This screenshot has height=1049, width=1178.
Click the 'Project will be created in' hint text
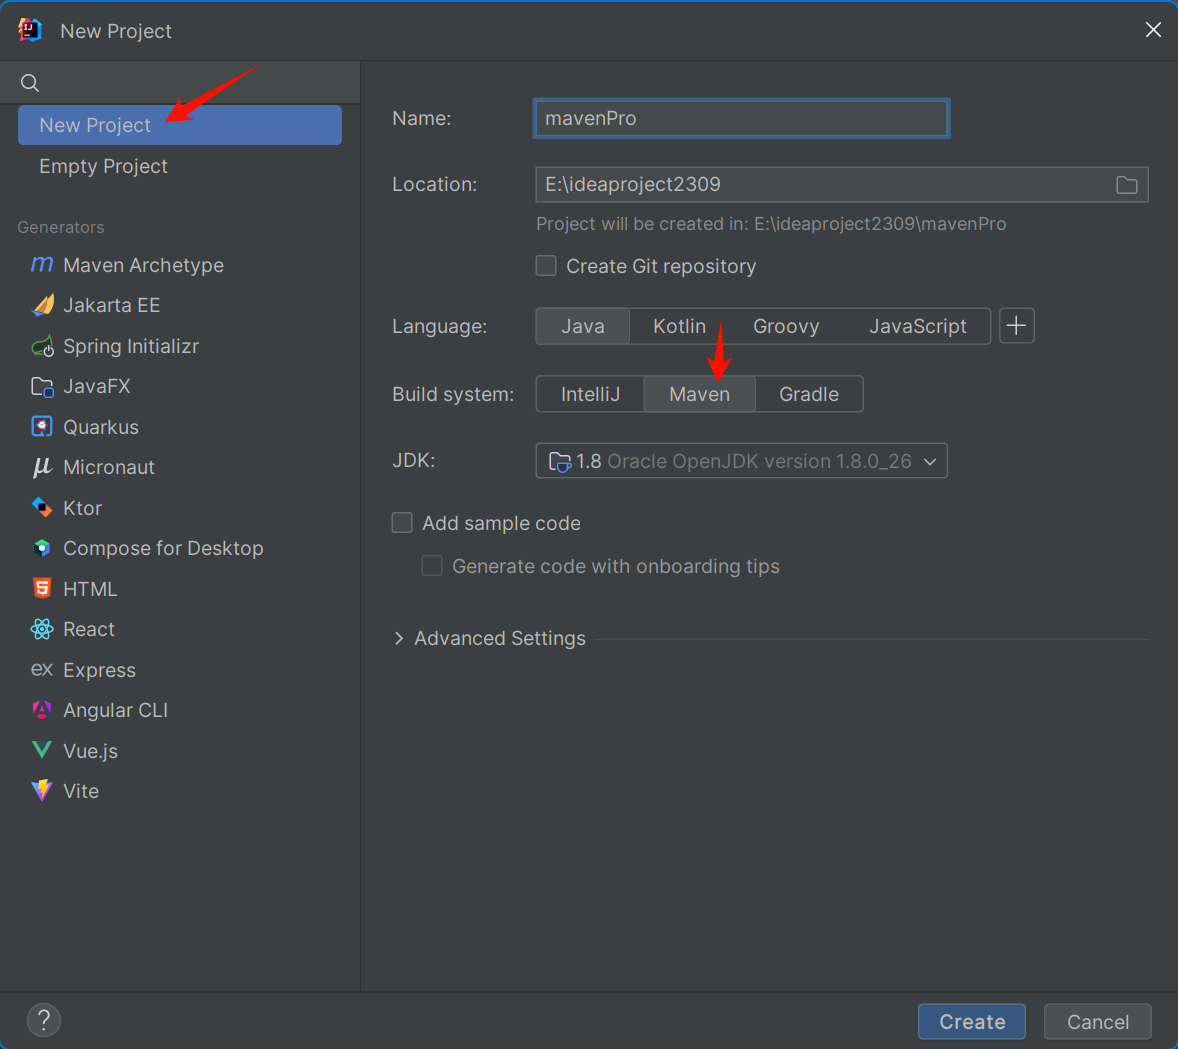[771, 224]
